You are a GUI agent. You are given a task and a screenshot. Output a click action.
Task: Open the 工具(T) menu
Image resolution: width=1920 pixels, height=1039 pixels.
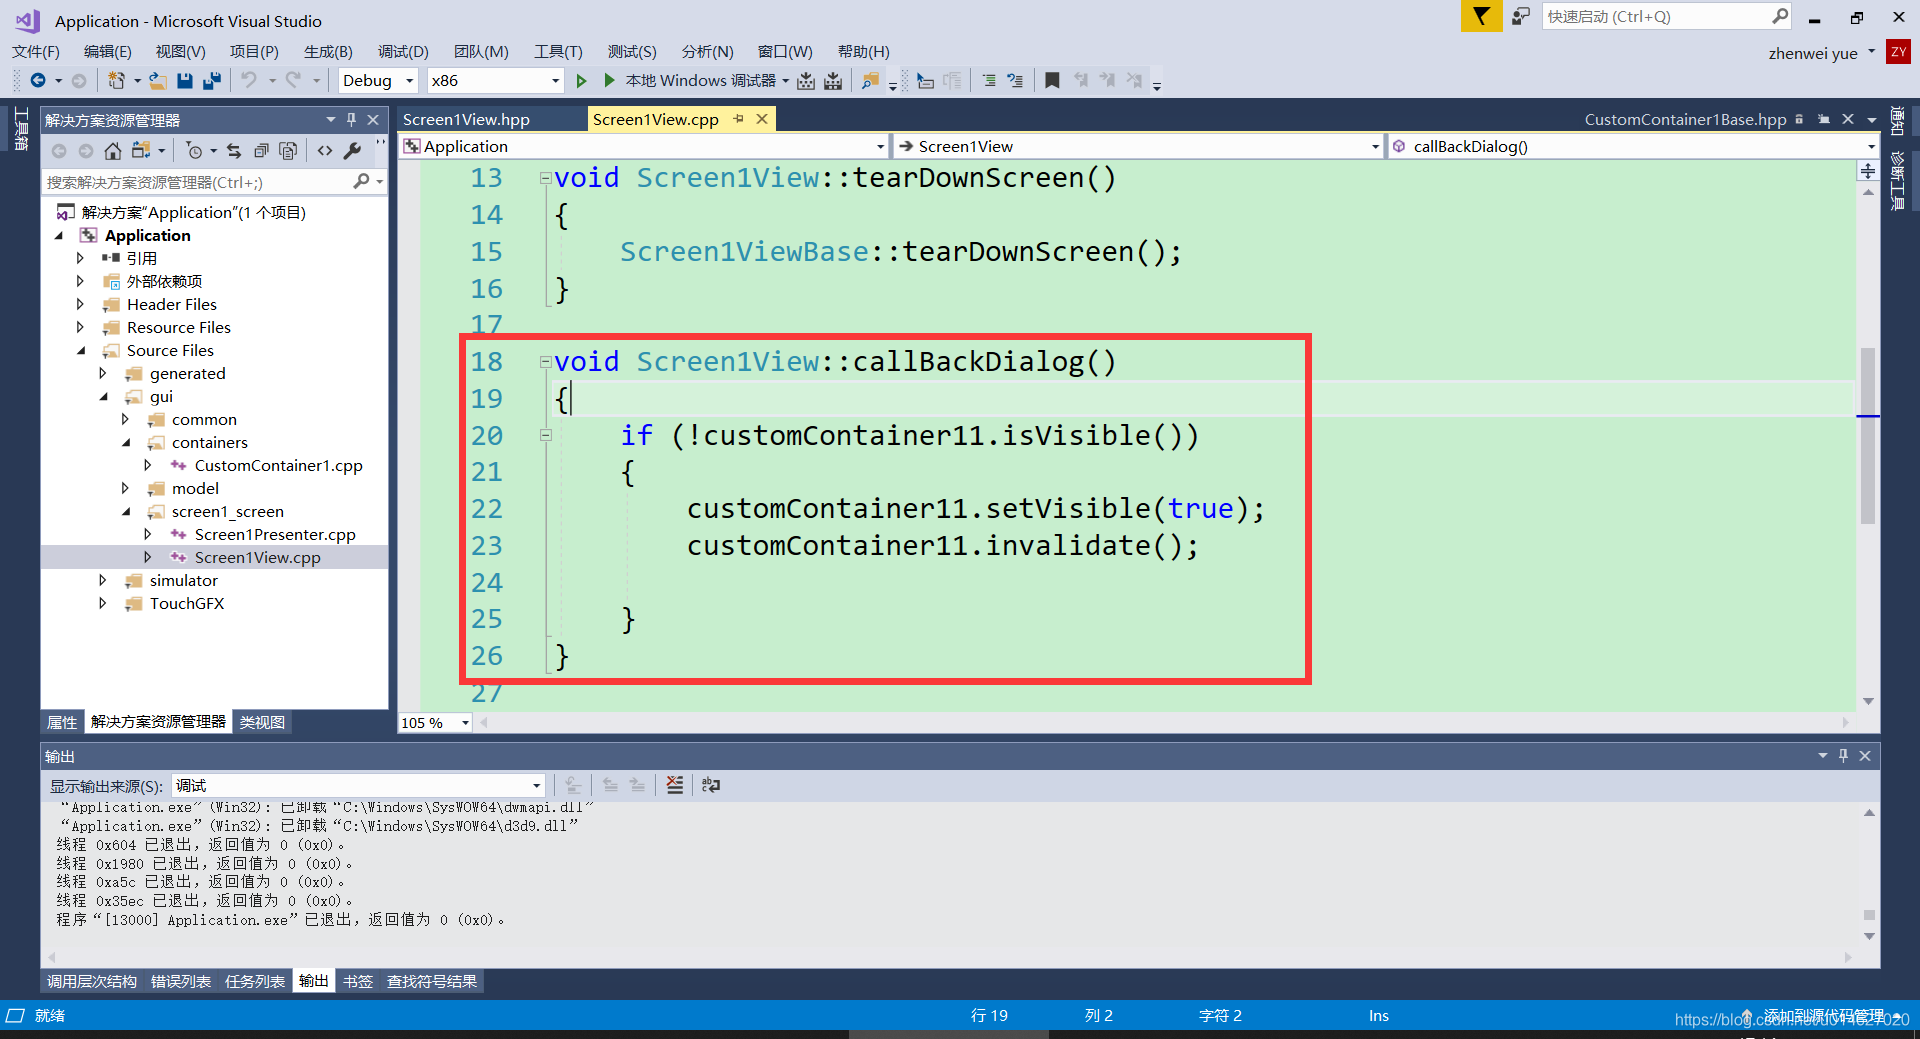[x=558, y=51]
